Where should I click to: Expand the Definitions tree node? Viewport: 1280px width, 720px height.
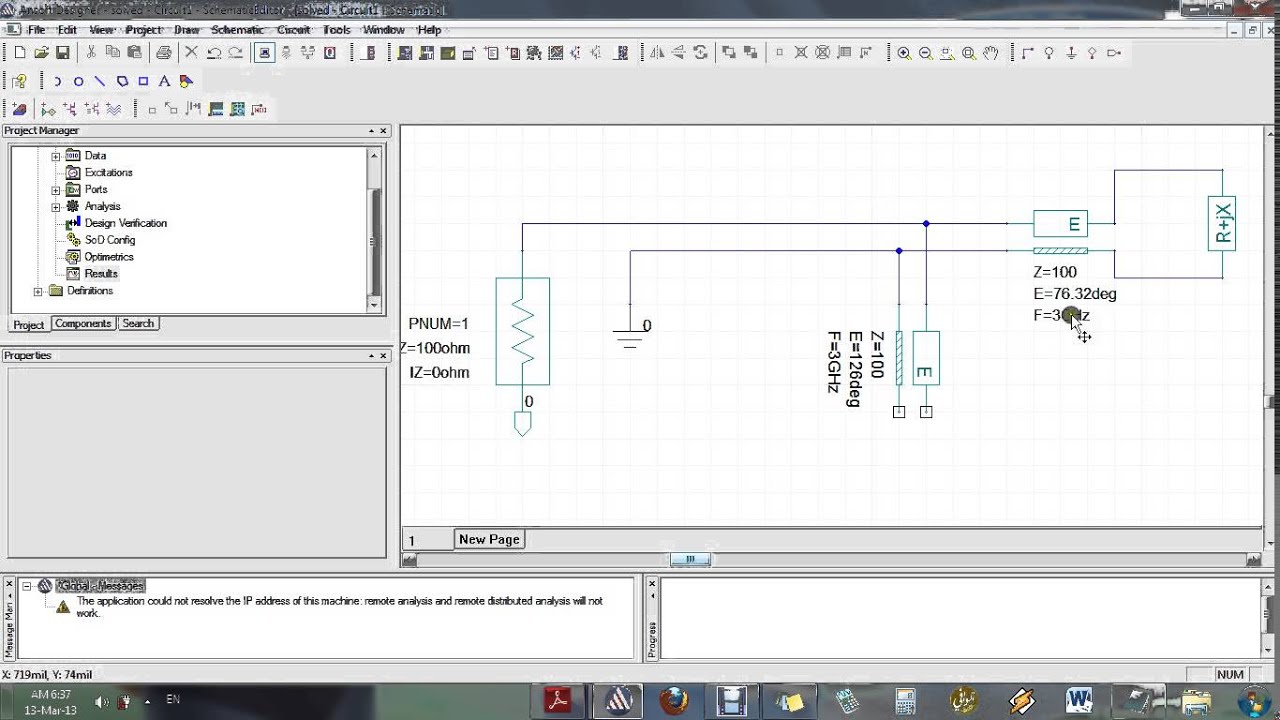pos(38,291)
